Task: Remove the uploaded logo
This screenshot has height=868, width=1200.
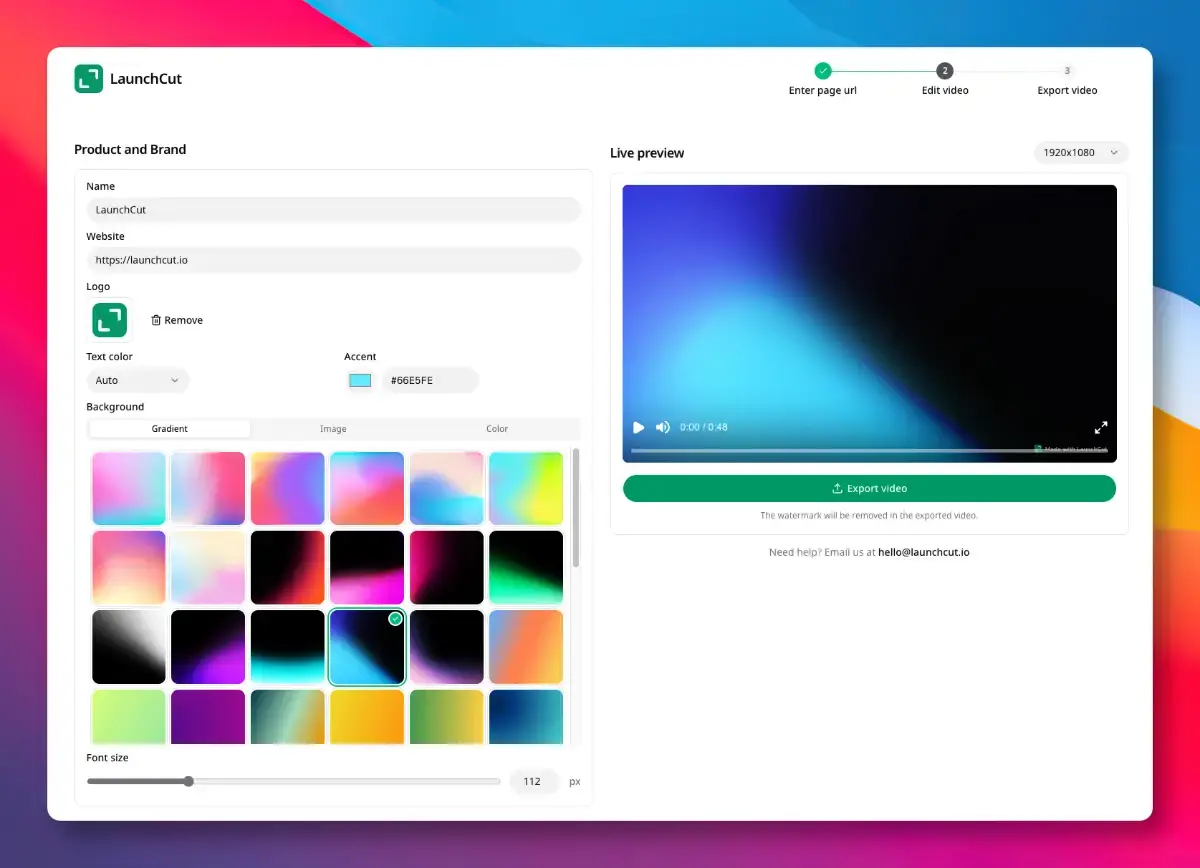Action: 177,320
